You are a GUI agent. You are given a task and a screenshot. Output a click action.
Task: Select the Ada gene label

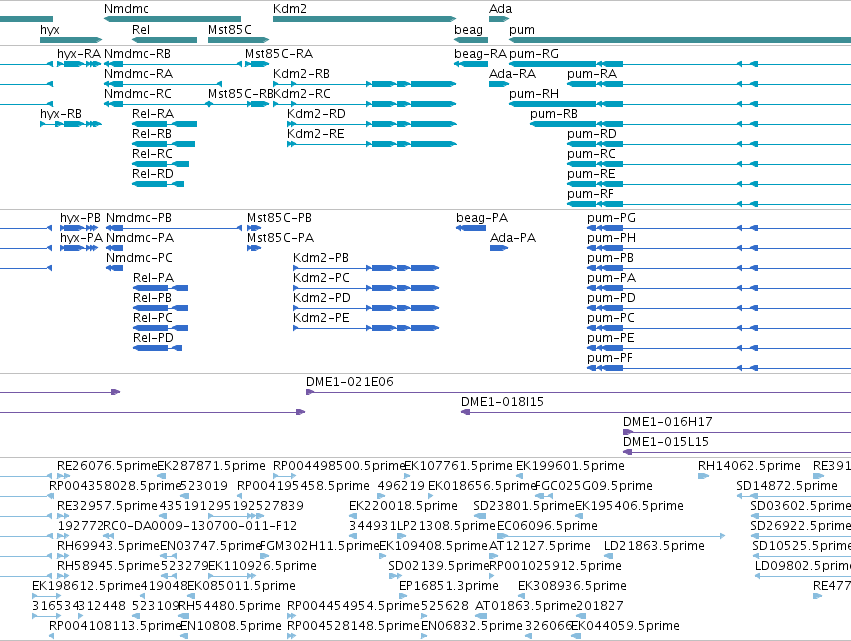pos(500,9)
